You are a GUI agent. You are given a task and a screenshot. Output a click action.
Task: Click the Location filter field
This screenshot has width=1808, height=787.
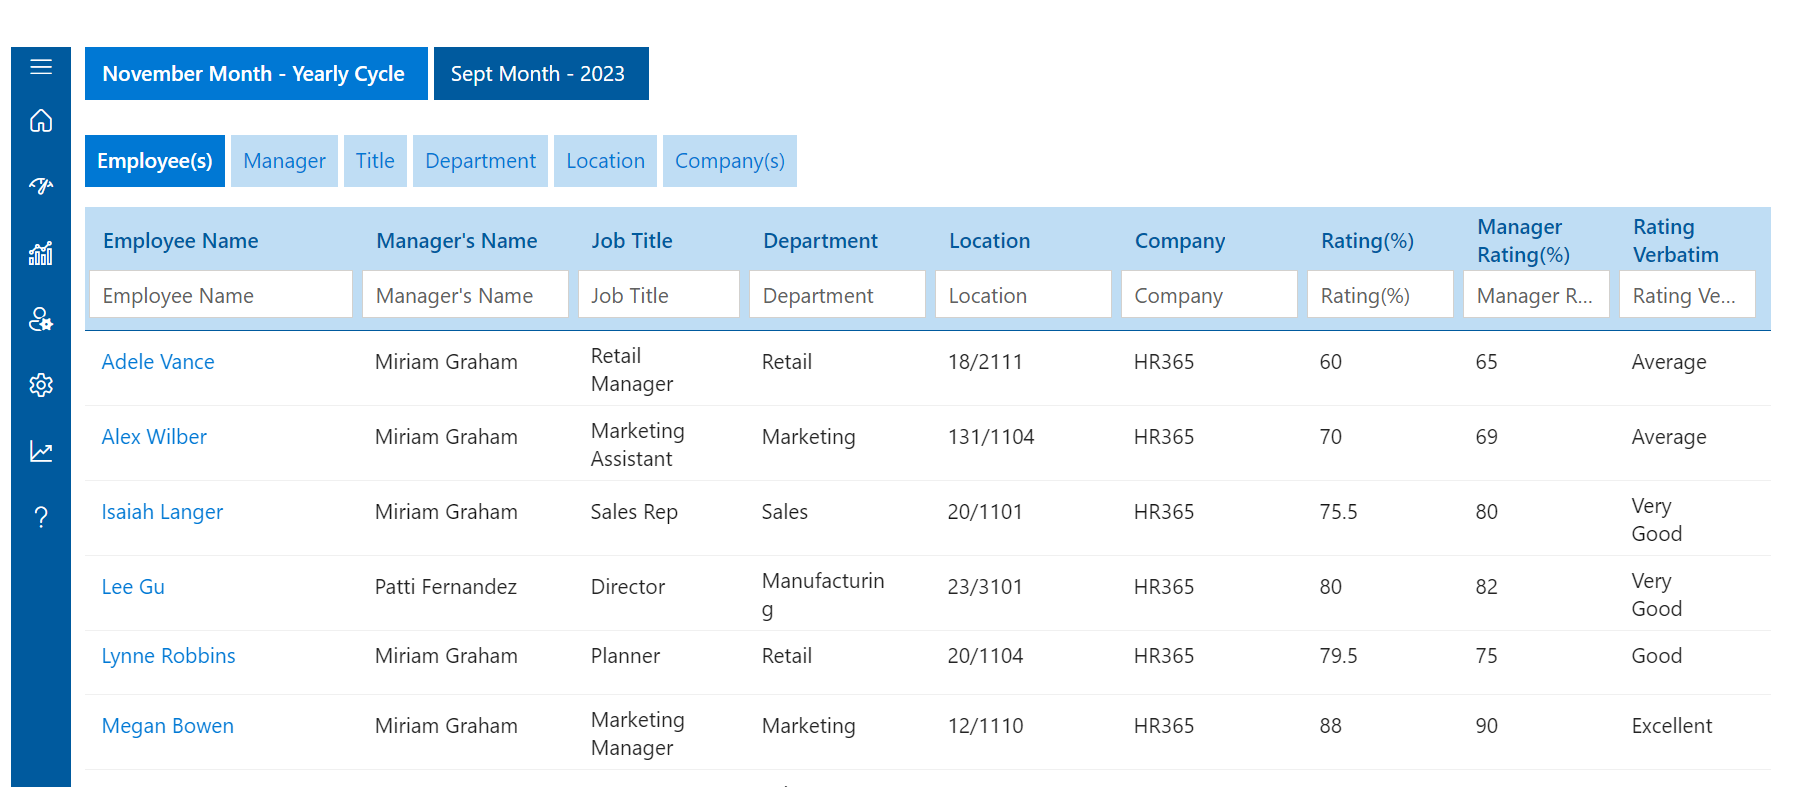[x=1023, y=295]
